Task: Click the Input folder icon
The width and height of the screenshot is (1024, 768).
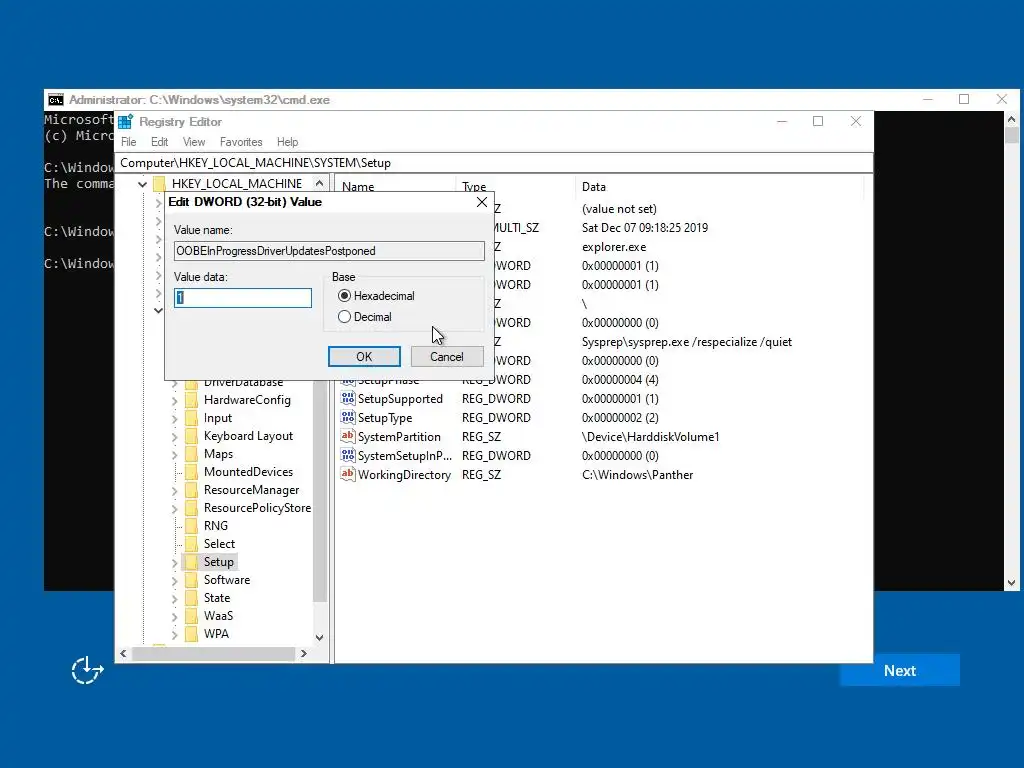Action: (191, 418)
